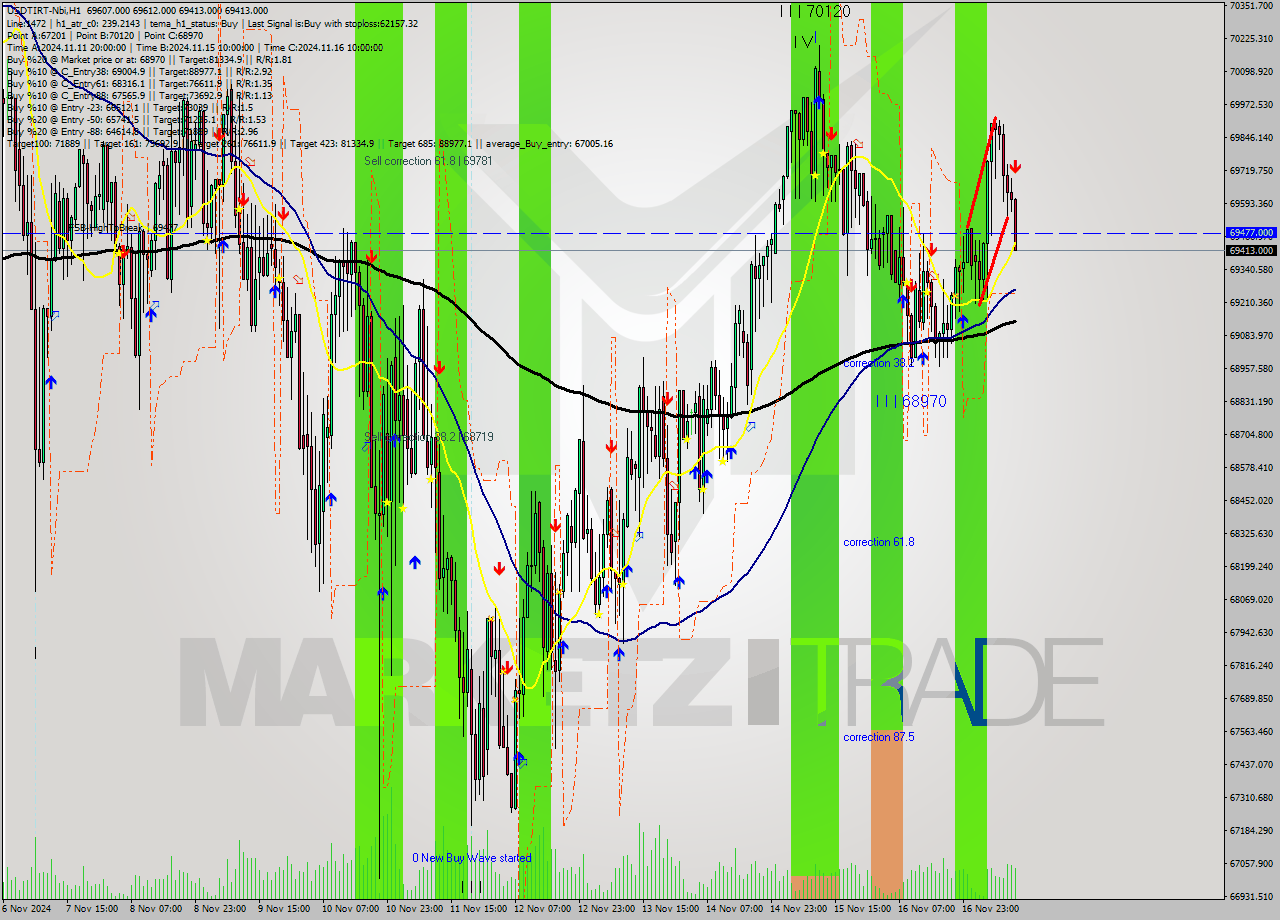Click the '6 Nov 2024' time axis label

(x=24, y=909)
